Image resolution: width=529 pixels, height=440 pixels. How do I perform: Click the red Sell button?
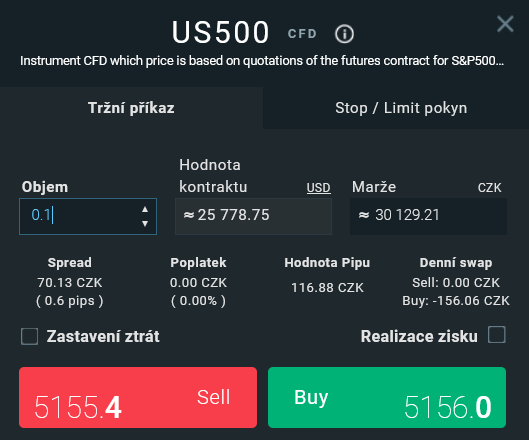click(x=138, y=397)
